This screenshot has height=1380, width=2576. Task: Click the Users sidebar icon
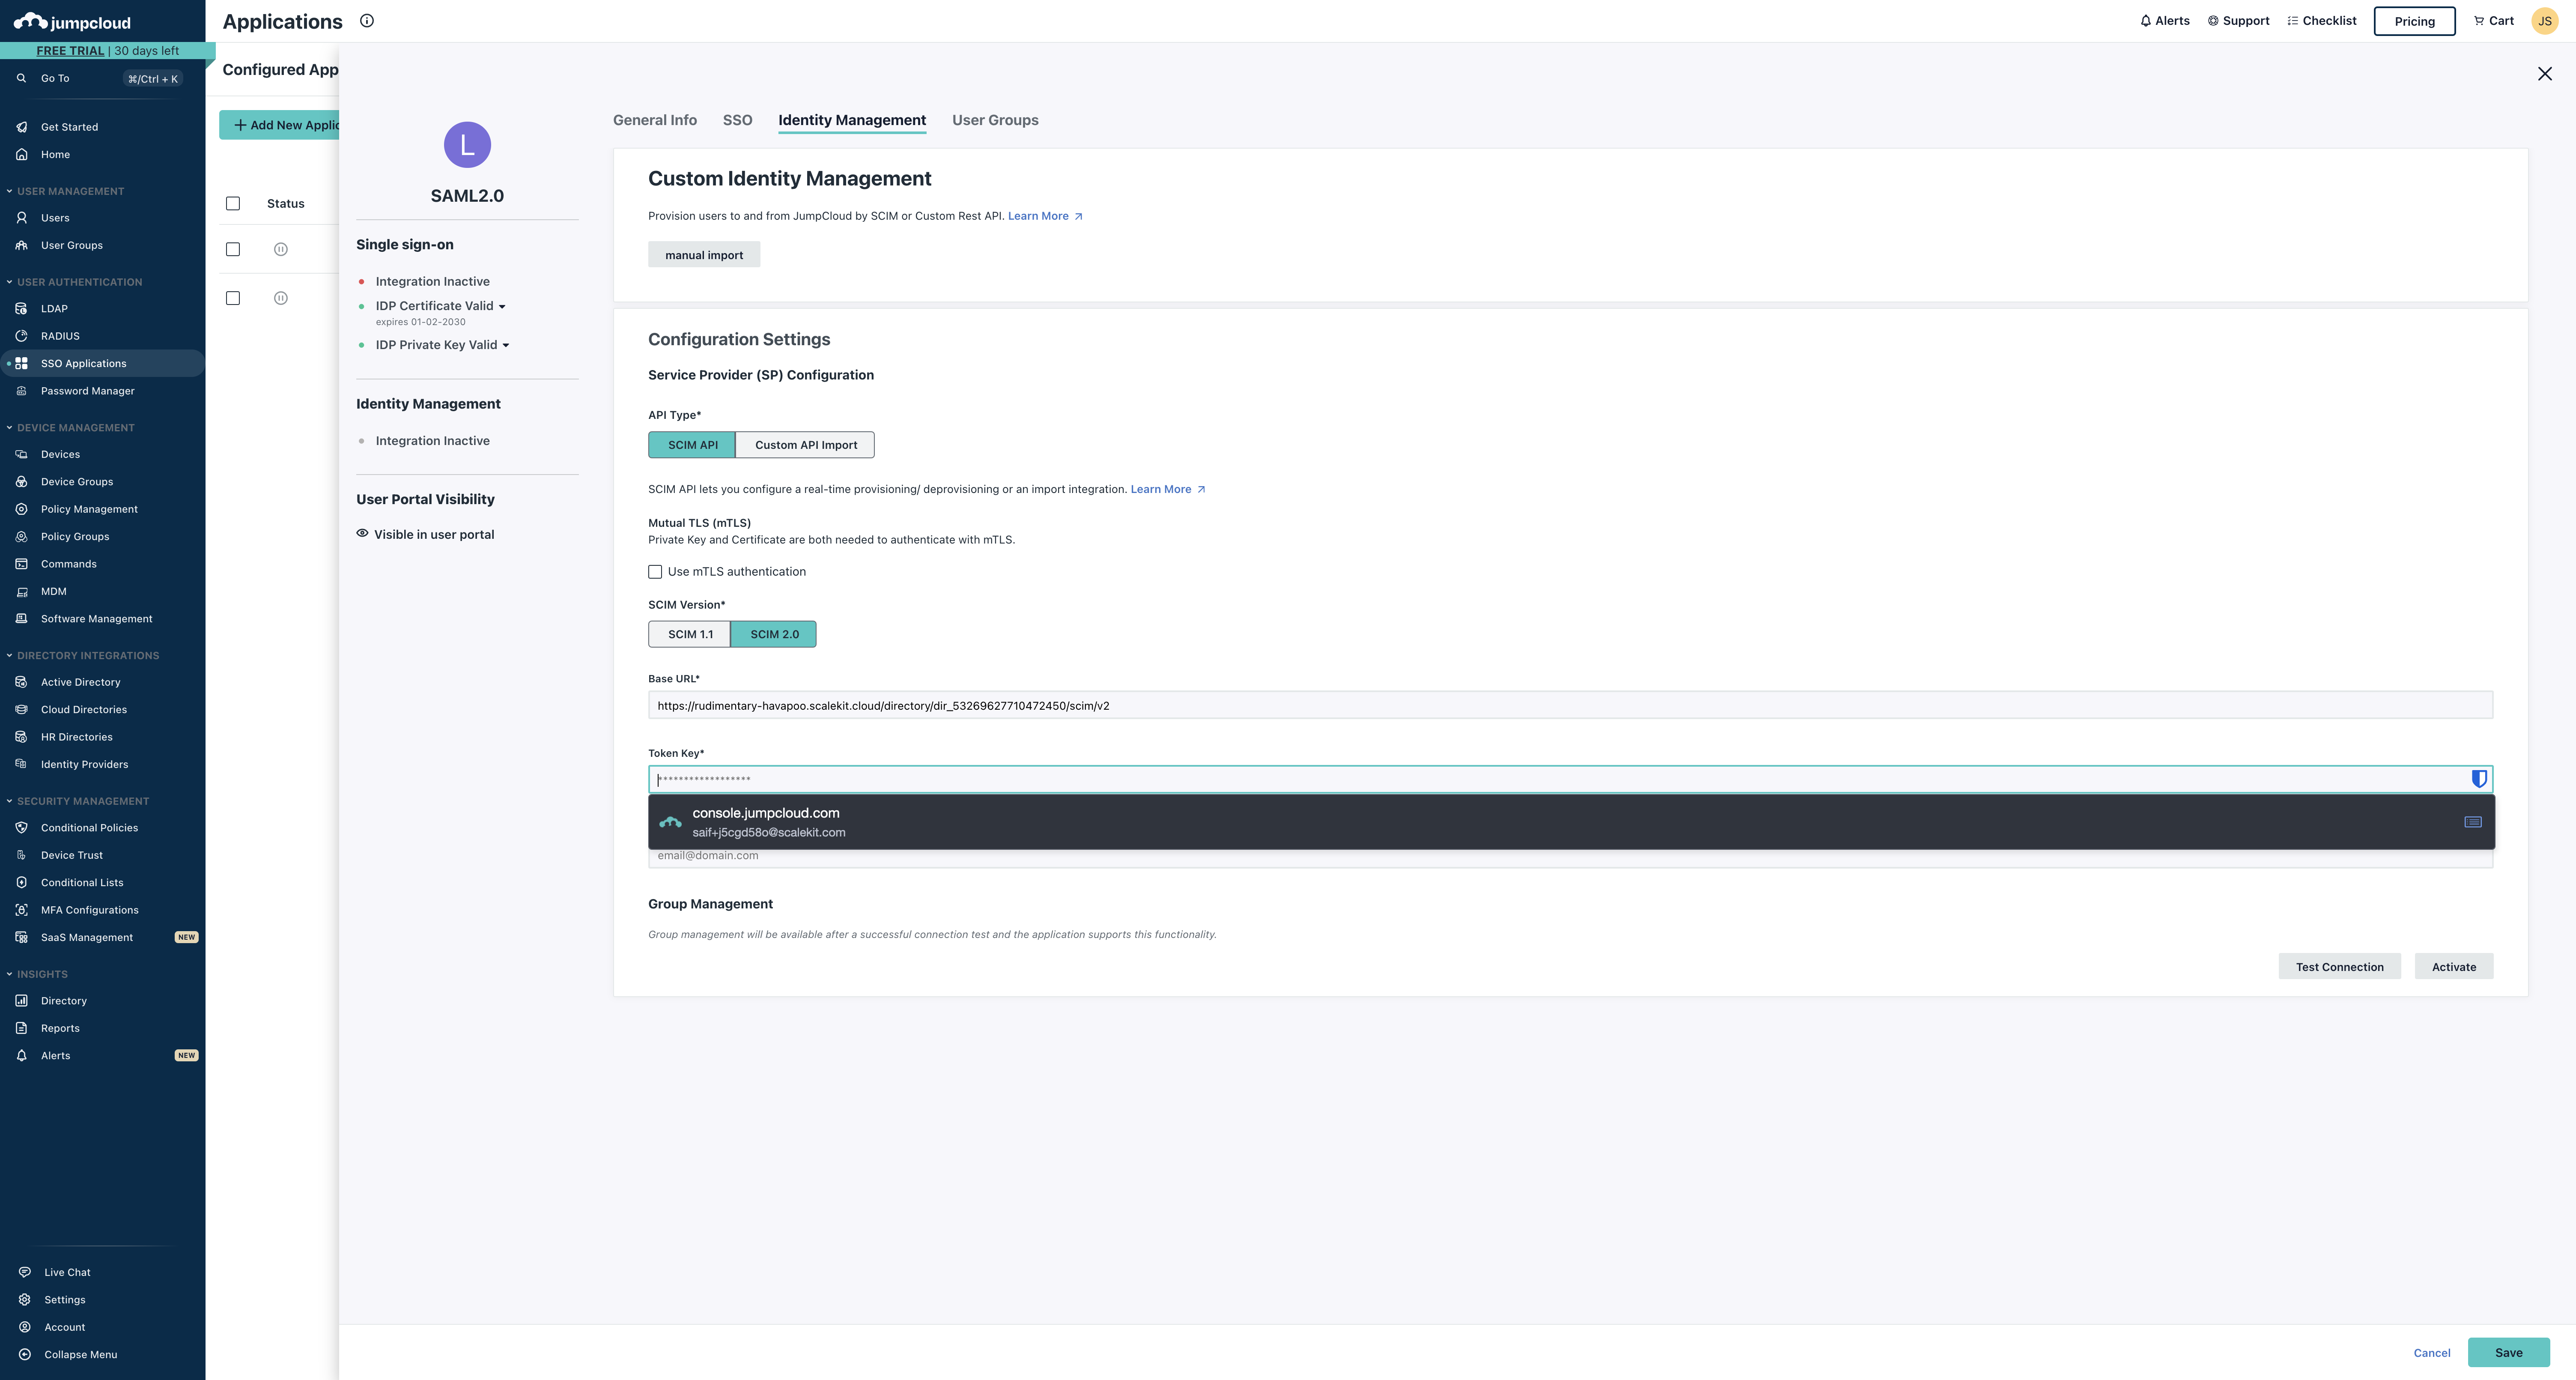click(21, 217)
